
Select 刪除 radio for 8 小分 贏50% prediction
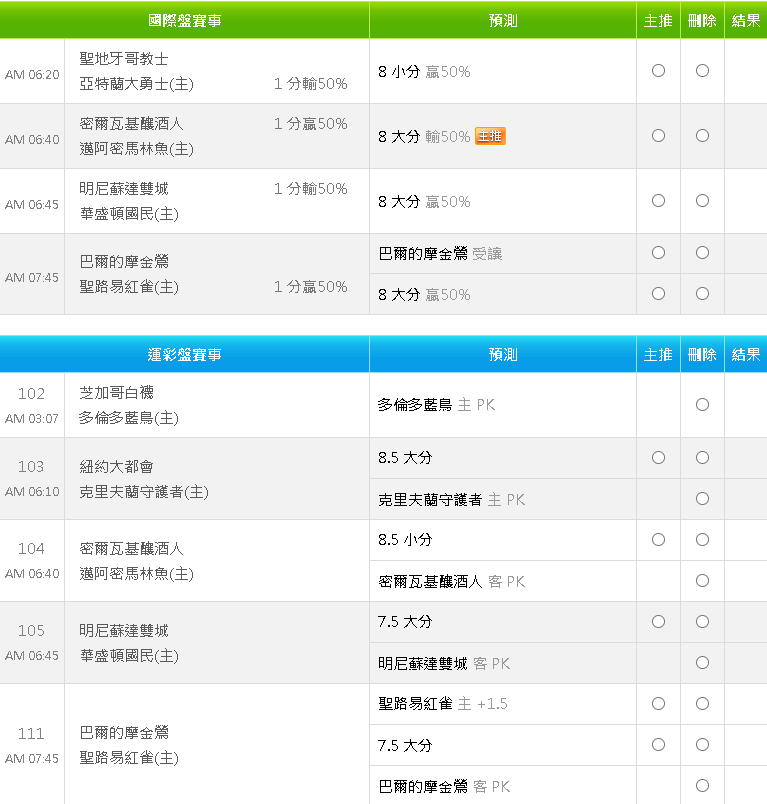pyautogui.click(x=702, y=71)
